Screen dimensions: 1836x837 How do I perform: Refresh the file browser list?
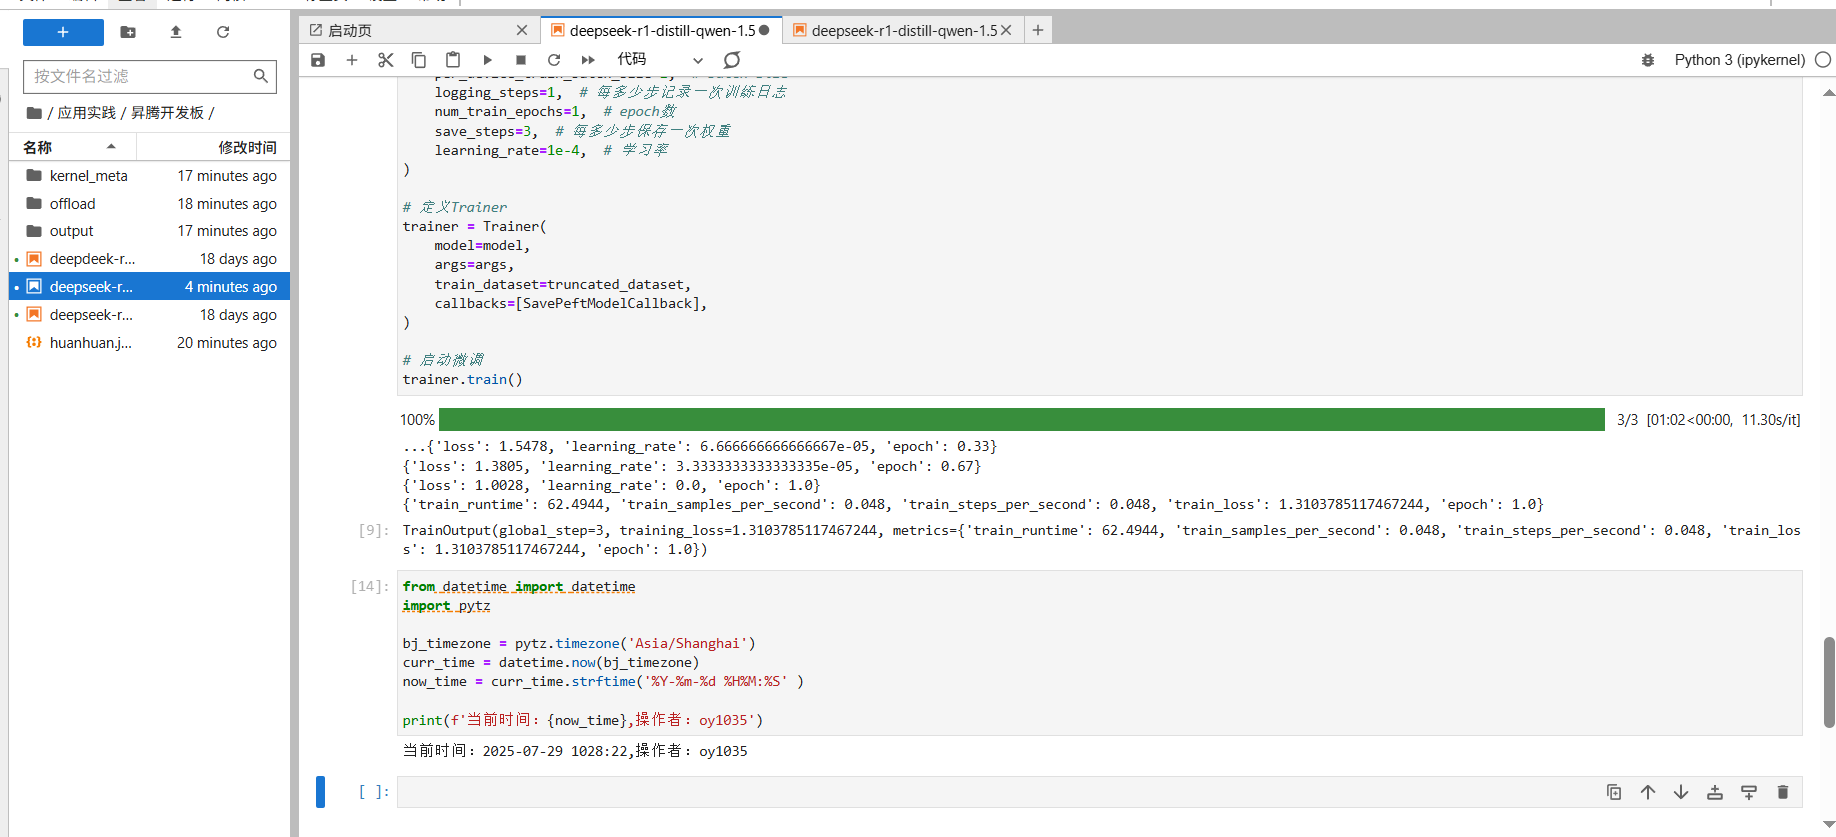223,32
